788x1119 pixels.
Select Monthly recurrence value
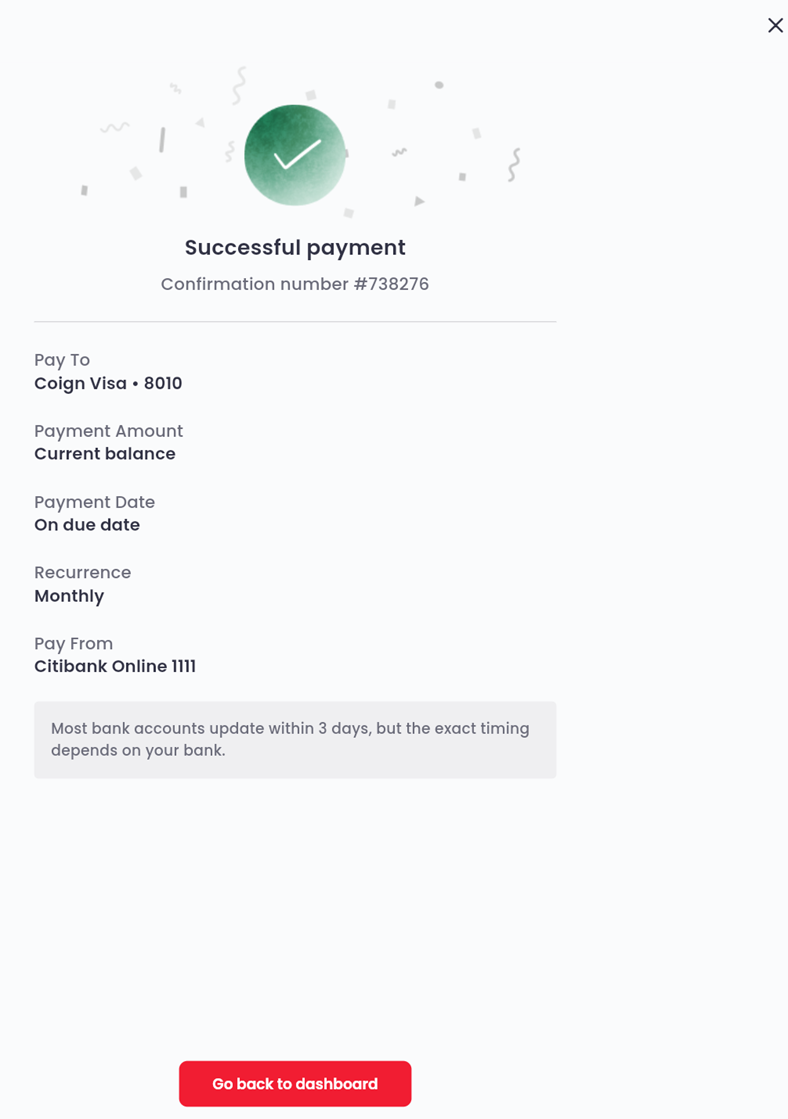click(69, 595)
